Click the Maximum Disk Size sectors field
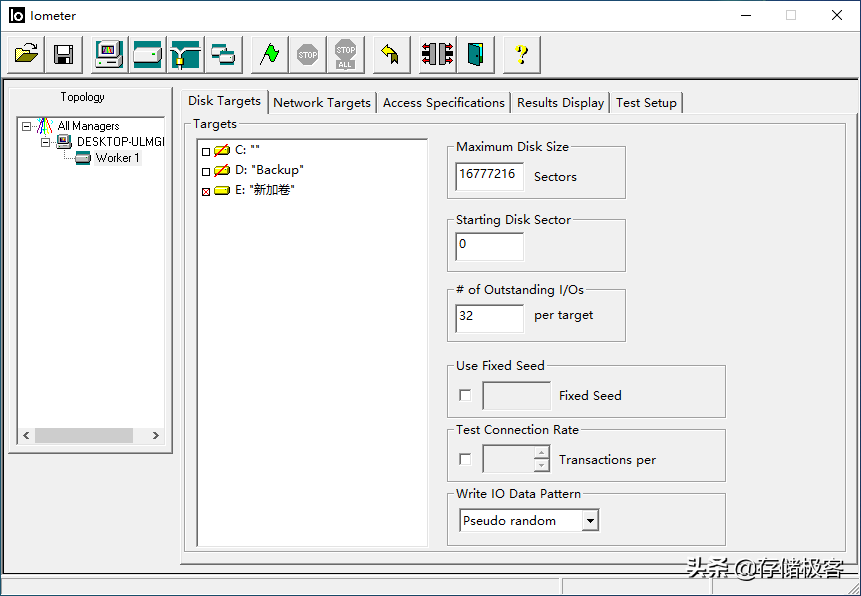The image size is (861, 596). [489, 176]
